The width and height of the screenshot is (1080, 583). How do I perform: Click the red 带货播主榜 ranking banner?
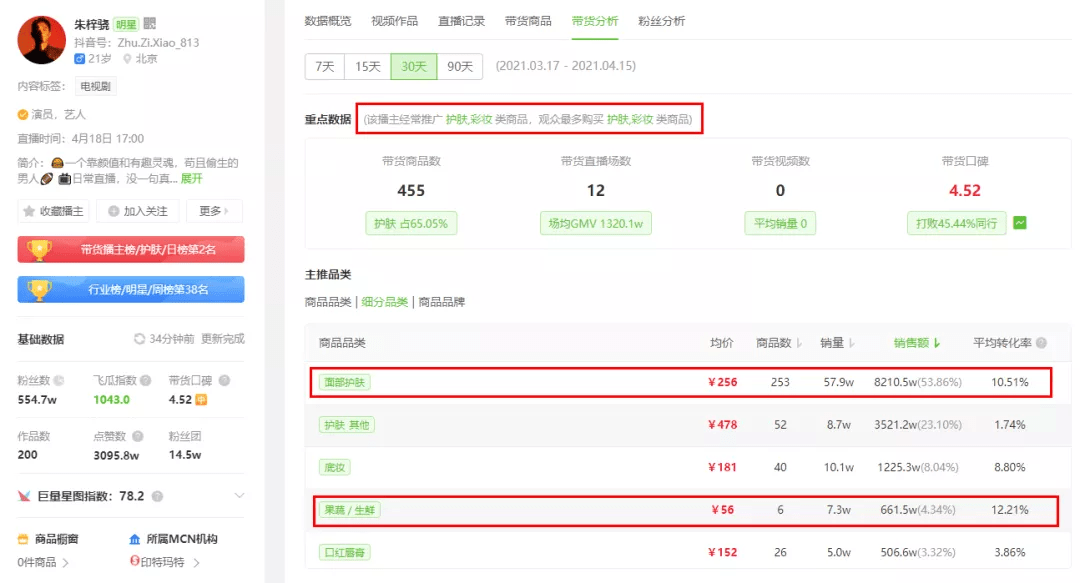point(131,249)
